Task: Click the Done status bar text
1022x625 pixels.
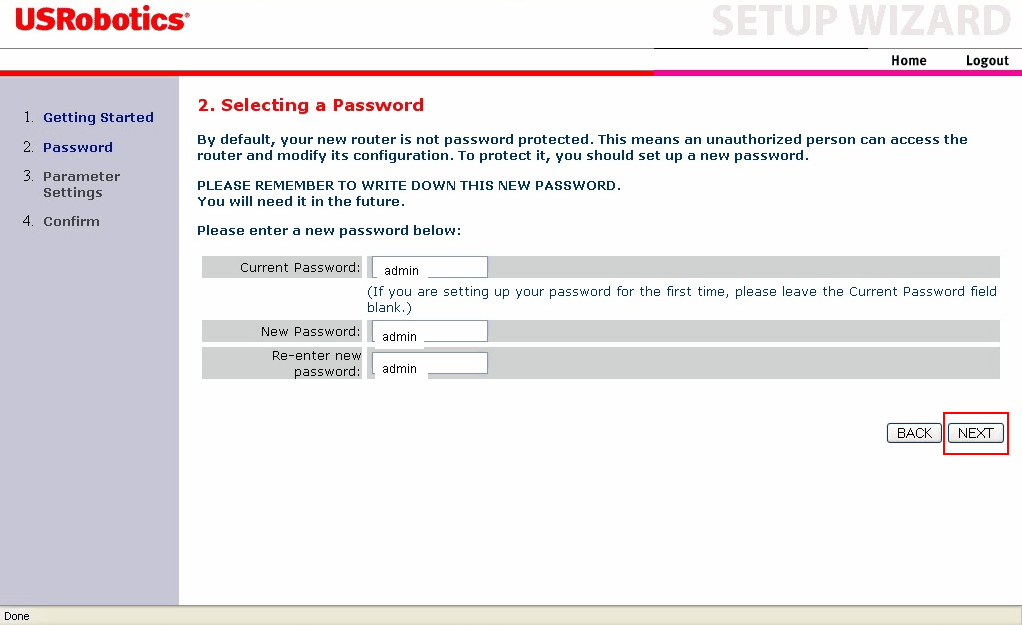Action: [17, 616]
